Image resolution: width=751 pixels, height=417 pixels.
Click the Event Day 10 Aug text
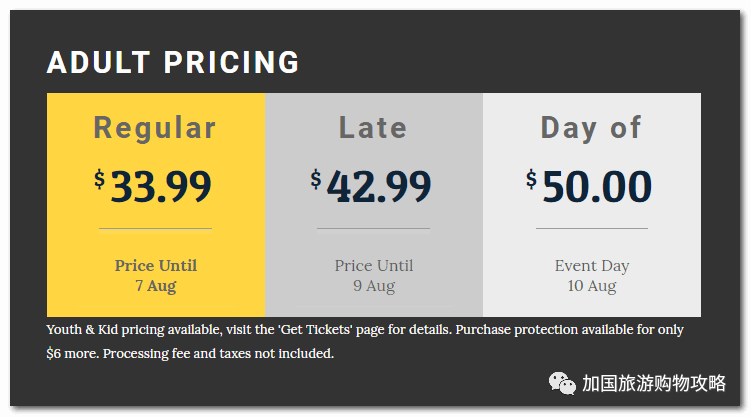(592, 275)
